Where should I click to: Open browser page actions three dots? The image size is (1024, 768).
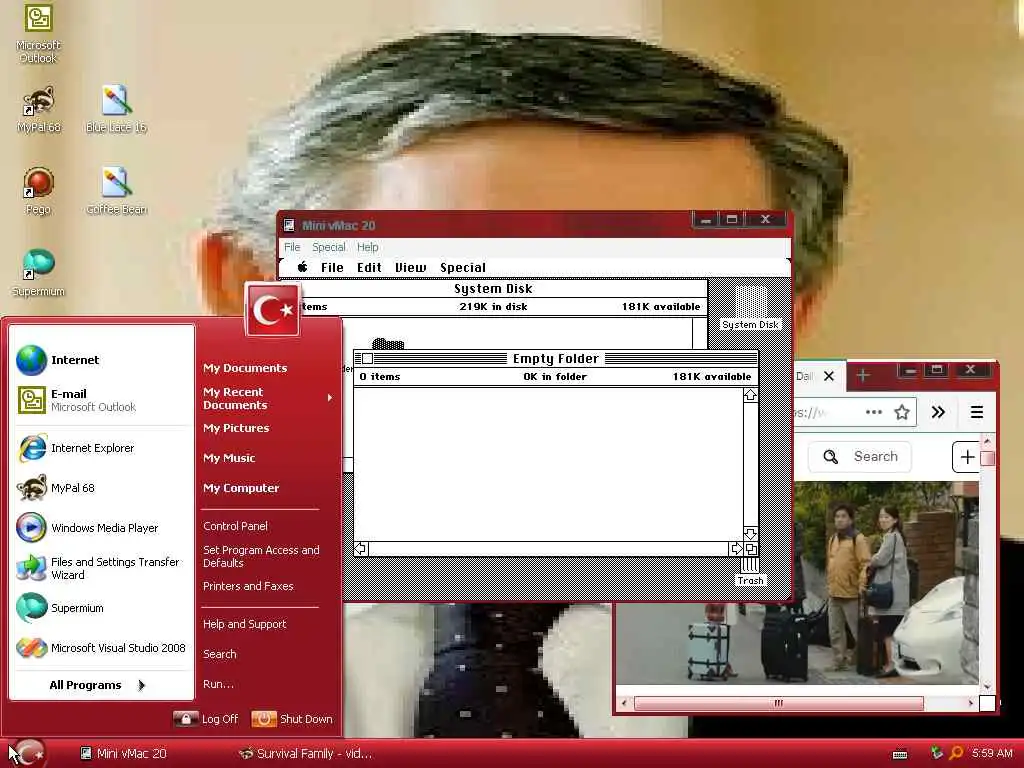874,412
